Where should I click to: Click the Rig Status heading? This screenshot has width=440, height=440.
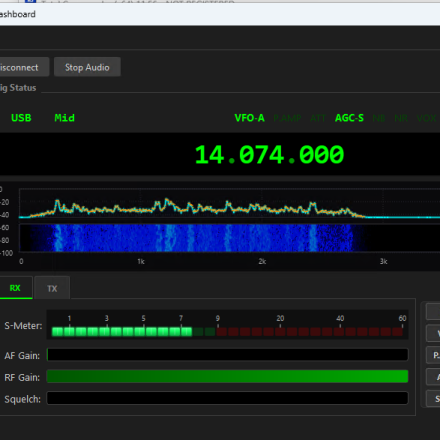pyautogui.click(x=18, y=88)
